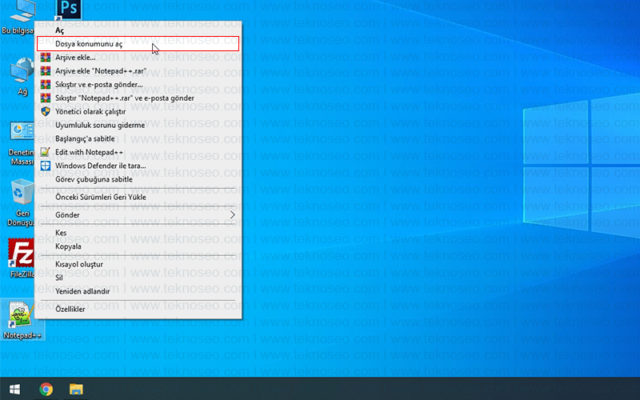Select the Denetim Masası desktop icon
This screenshot has width=640, height=400.
click(20, 143)
